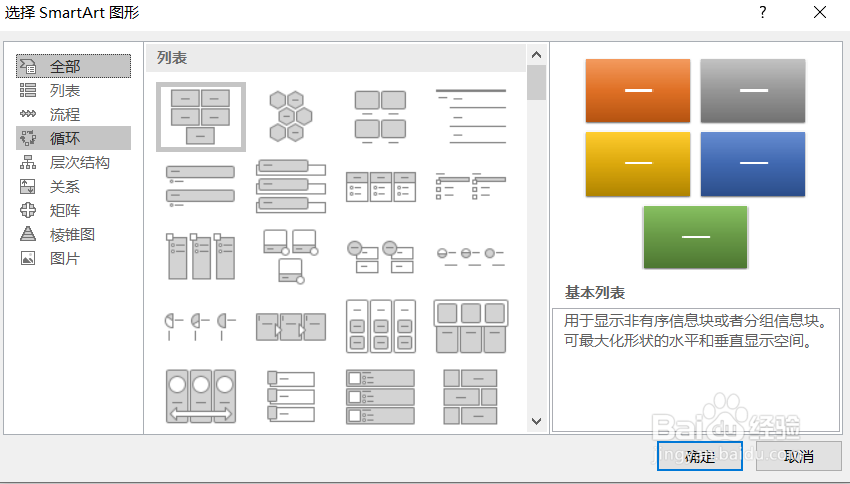The width and height of the screenshot is (850, 484).
Task: Click the orange block in the preview
Action: point(638,91)
